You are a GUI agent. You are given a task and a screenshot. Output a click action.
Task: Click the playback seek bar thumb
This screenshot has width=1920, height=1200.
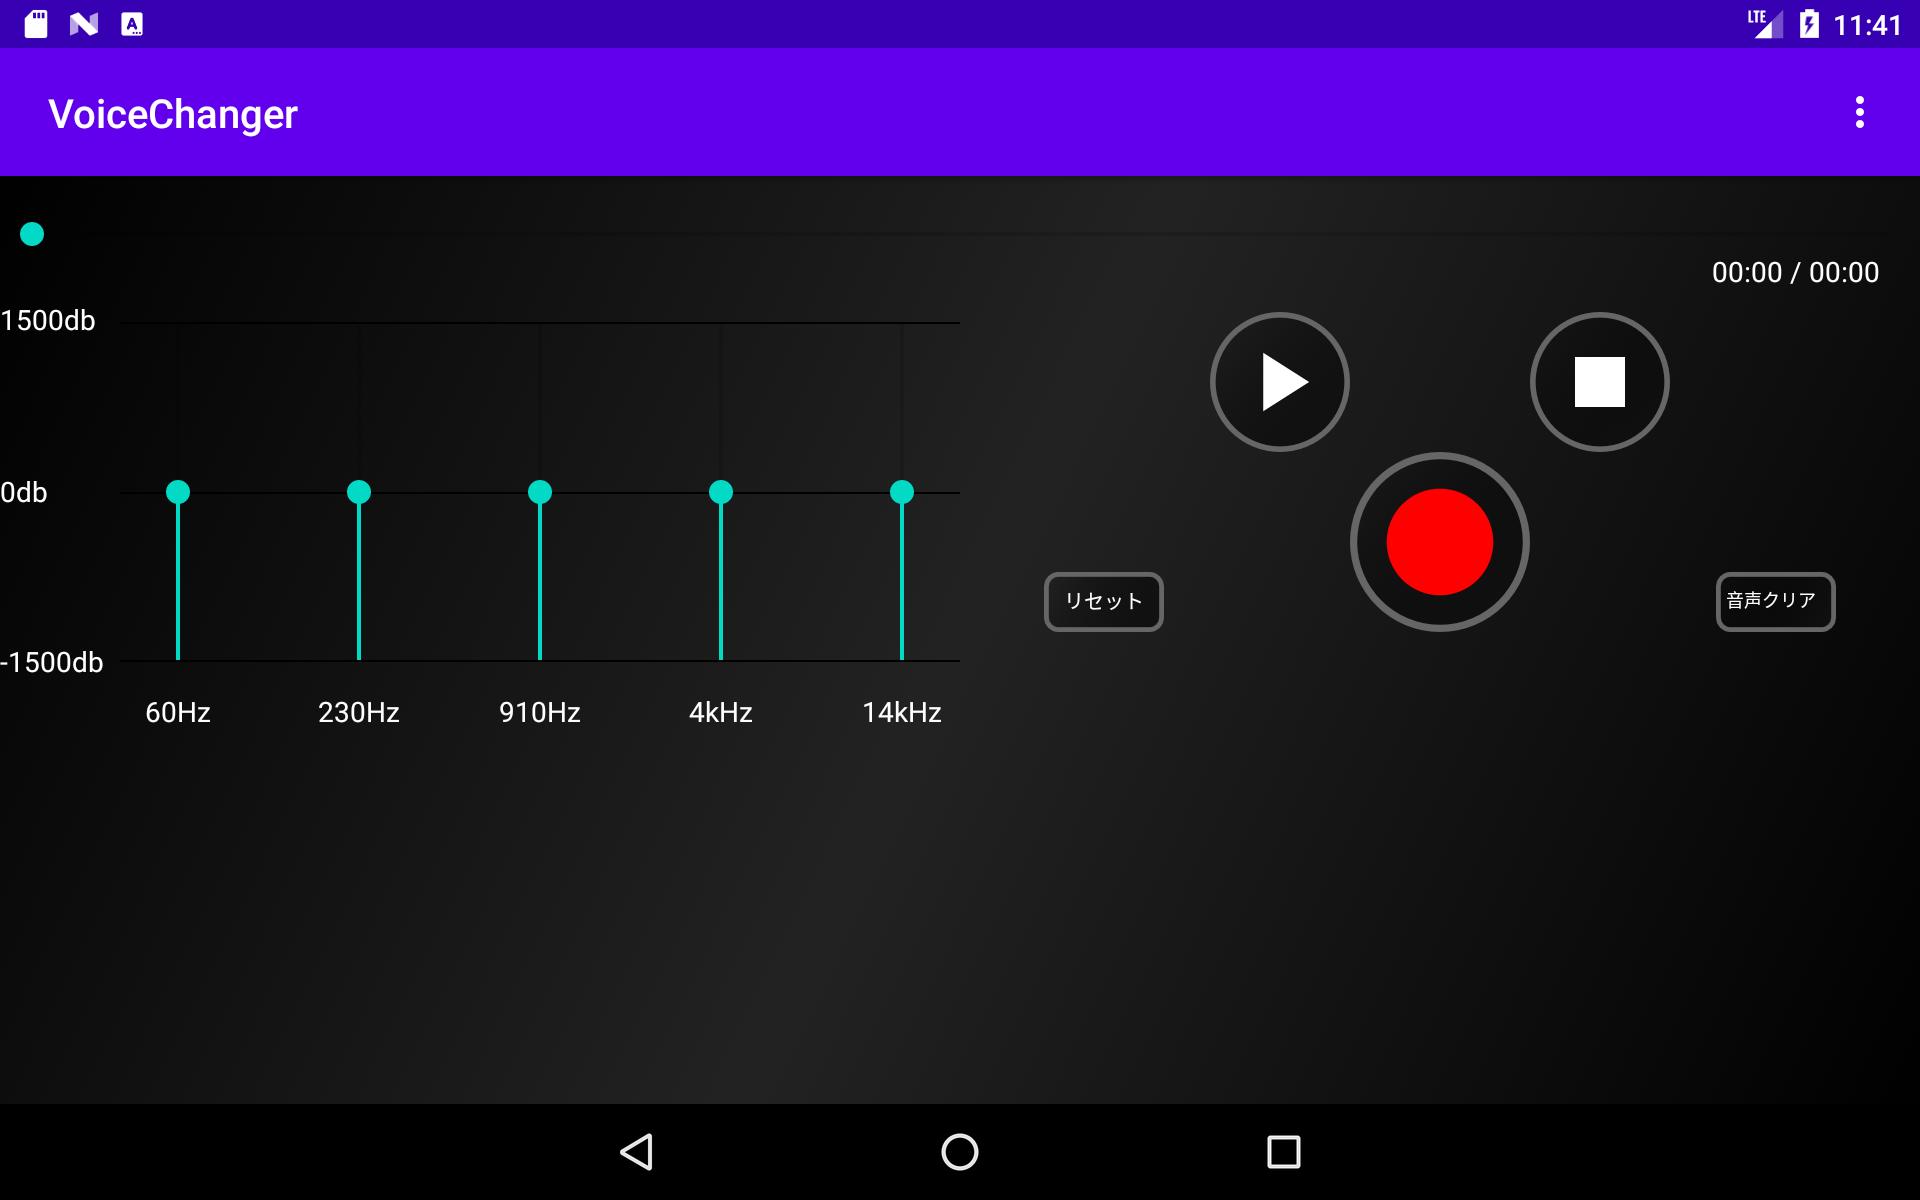[32, 234]
